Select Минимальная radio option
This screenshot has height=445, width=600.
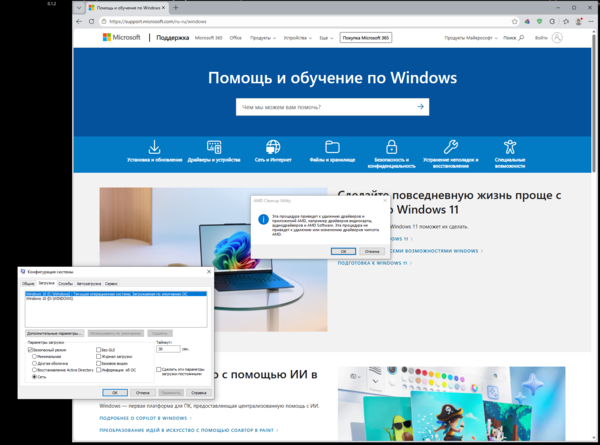34,356
